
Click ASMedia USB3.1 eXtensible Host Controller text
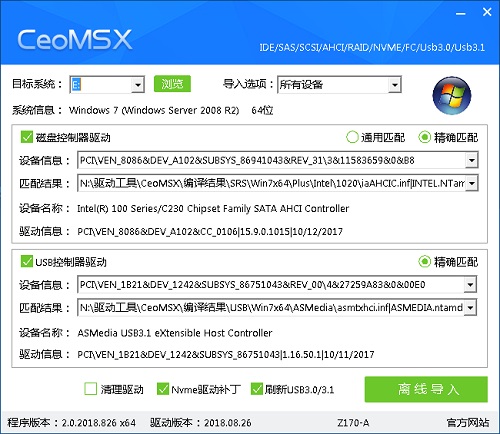(x=175, y=333)
